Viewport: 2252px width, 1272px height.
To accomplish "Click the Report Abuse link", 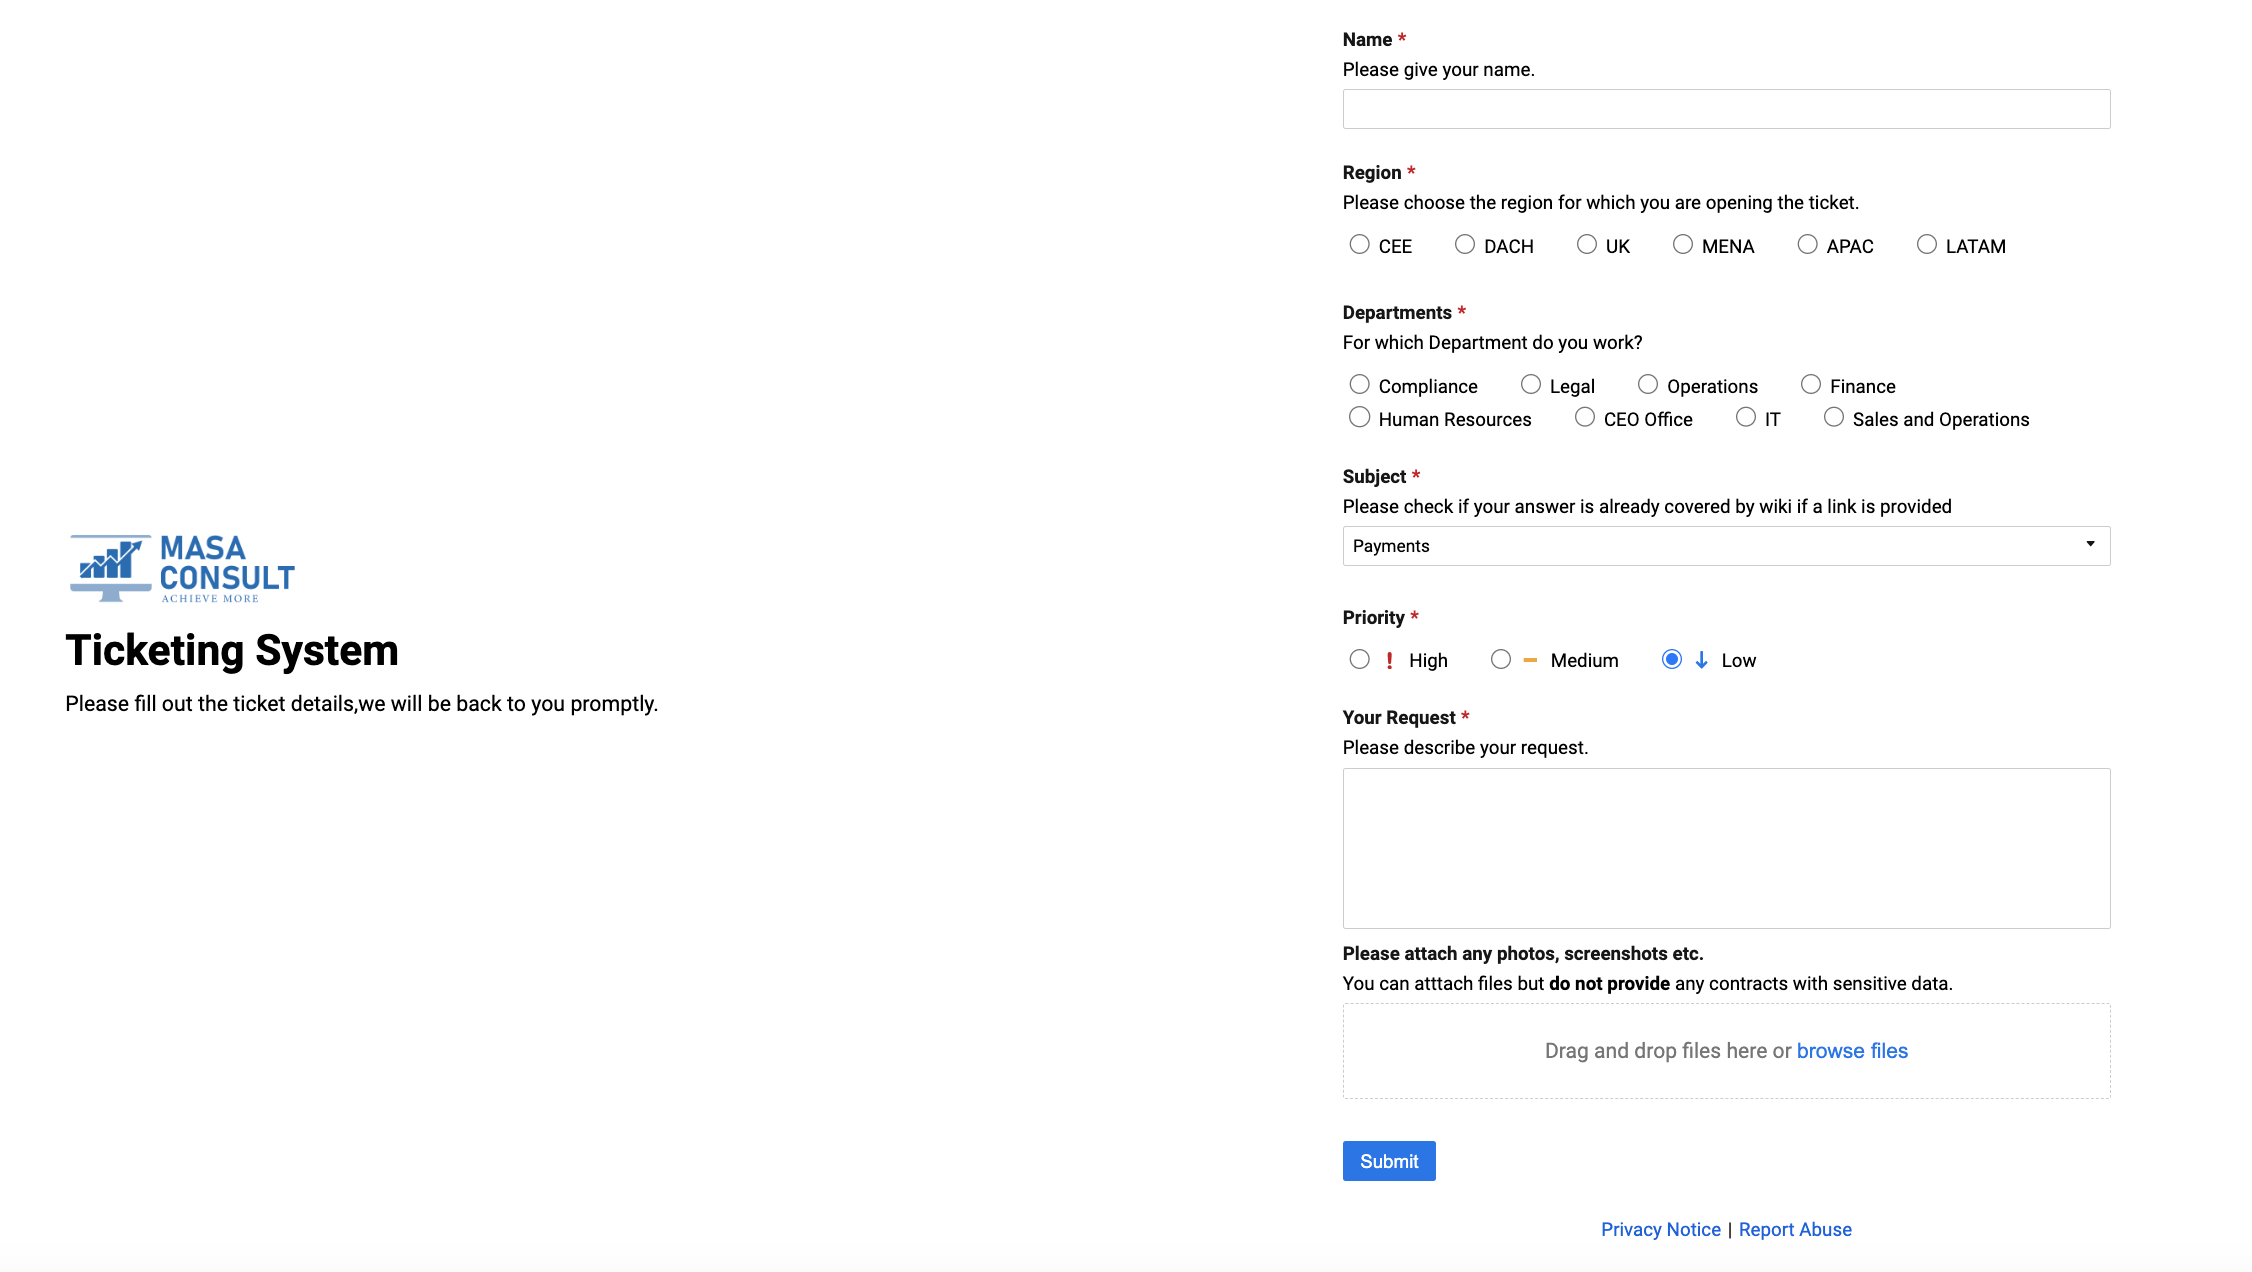I will click(x=1794, y=1229).
